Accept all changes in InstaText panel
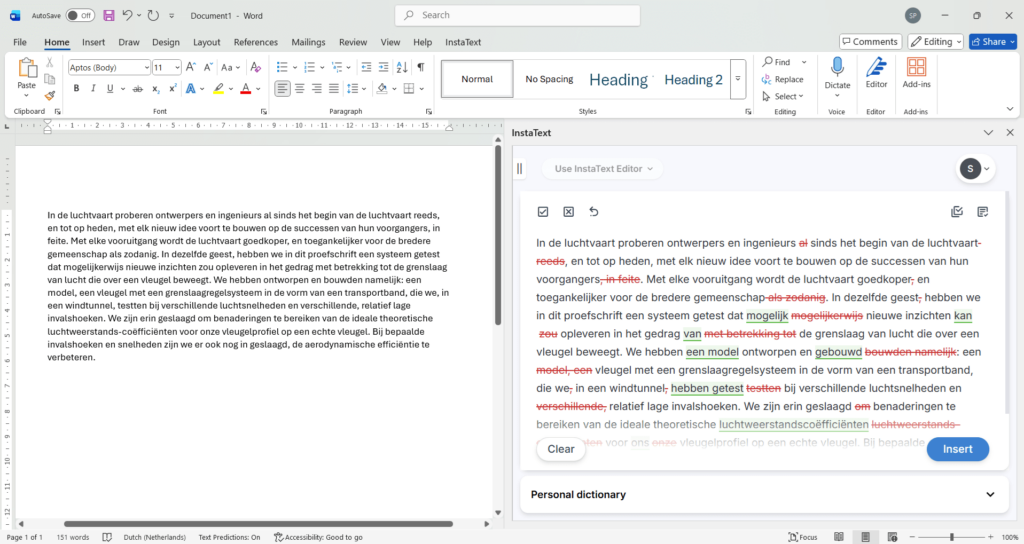The height and width of the screenshot is (544, 1024). pos(543,212)
